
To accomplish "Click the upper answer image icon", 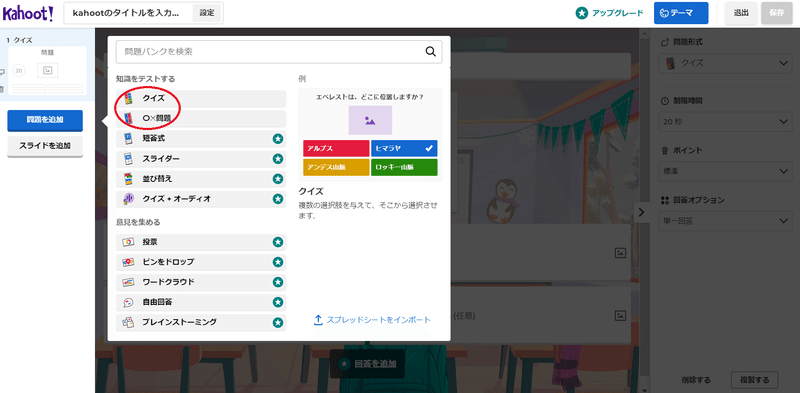I will tap(620, 253).
